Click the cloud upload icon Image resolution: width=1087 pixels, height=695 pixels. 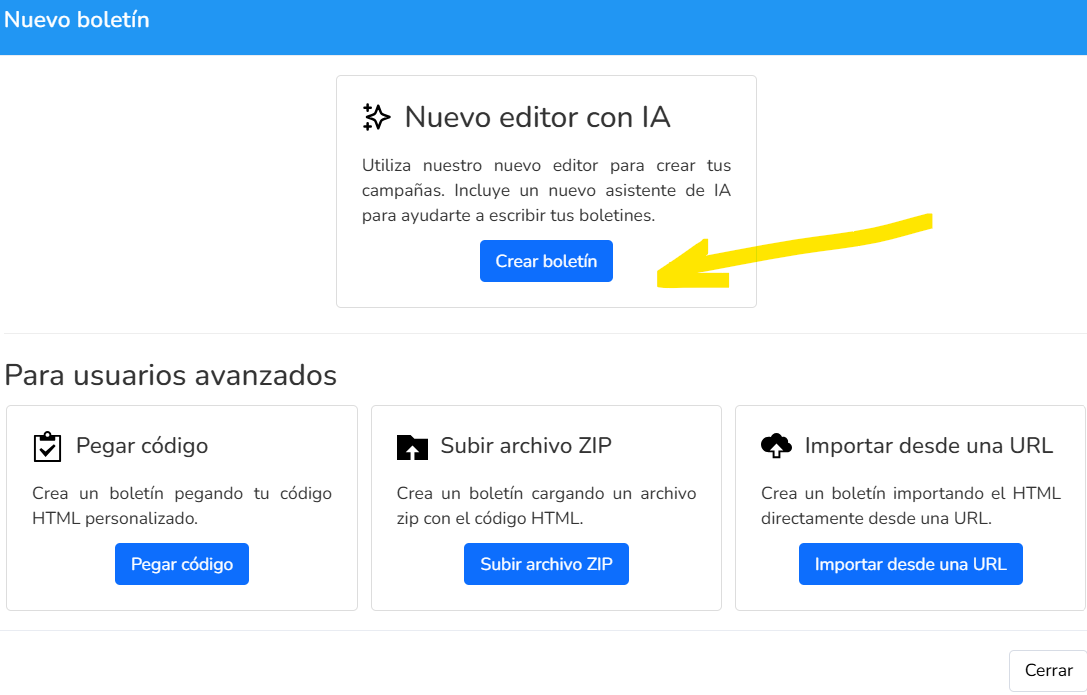[776, 446]
